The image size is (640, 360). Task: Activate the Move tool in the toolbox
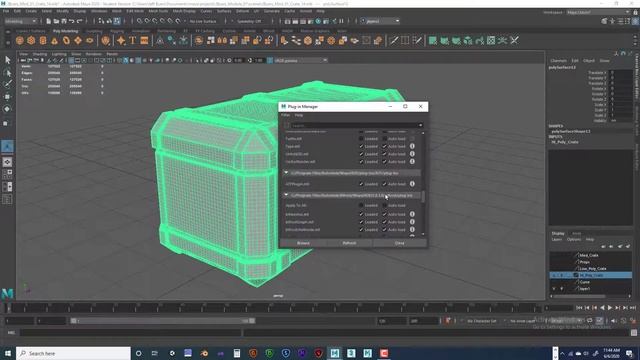pos(7,97)
